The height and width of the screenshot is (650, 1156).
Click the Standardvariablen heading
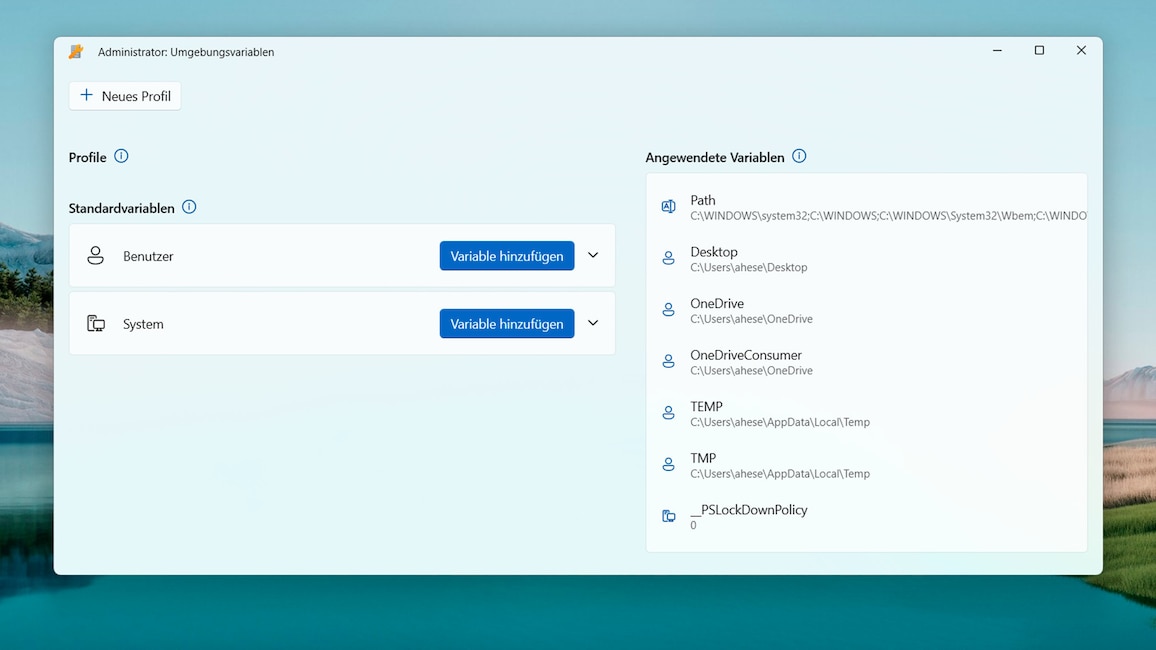tap(122, 208)
